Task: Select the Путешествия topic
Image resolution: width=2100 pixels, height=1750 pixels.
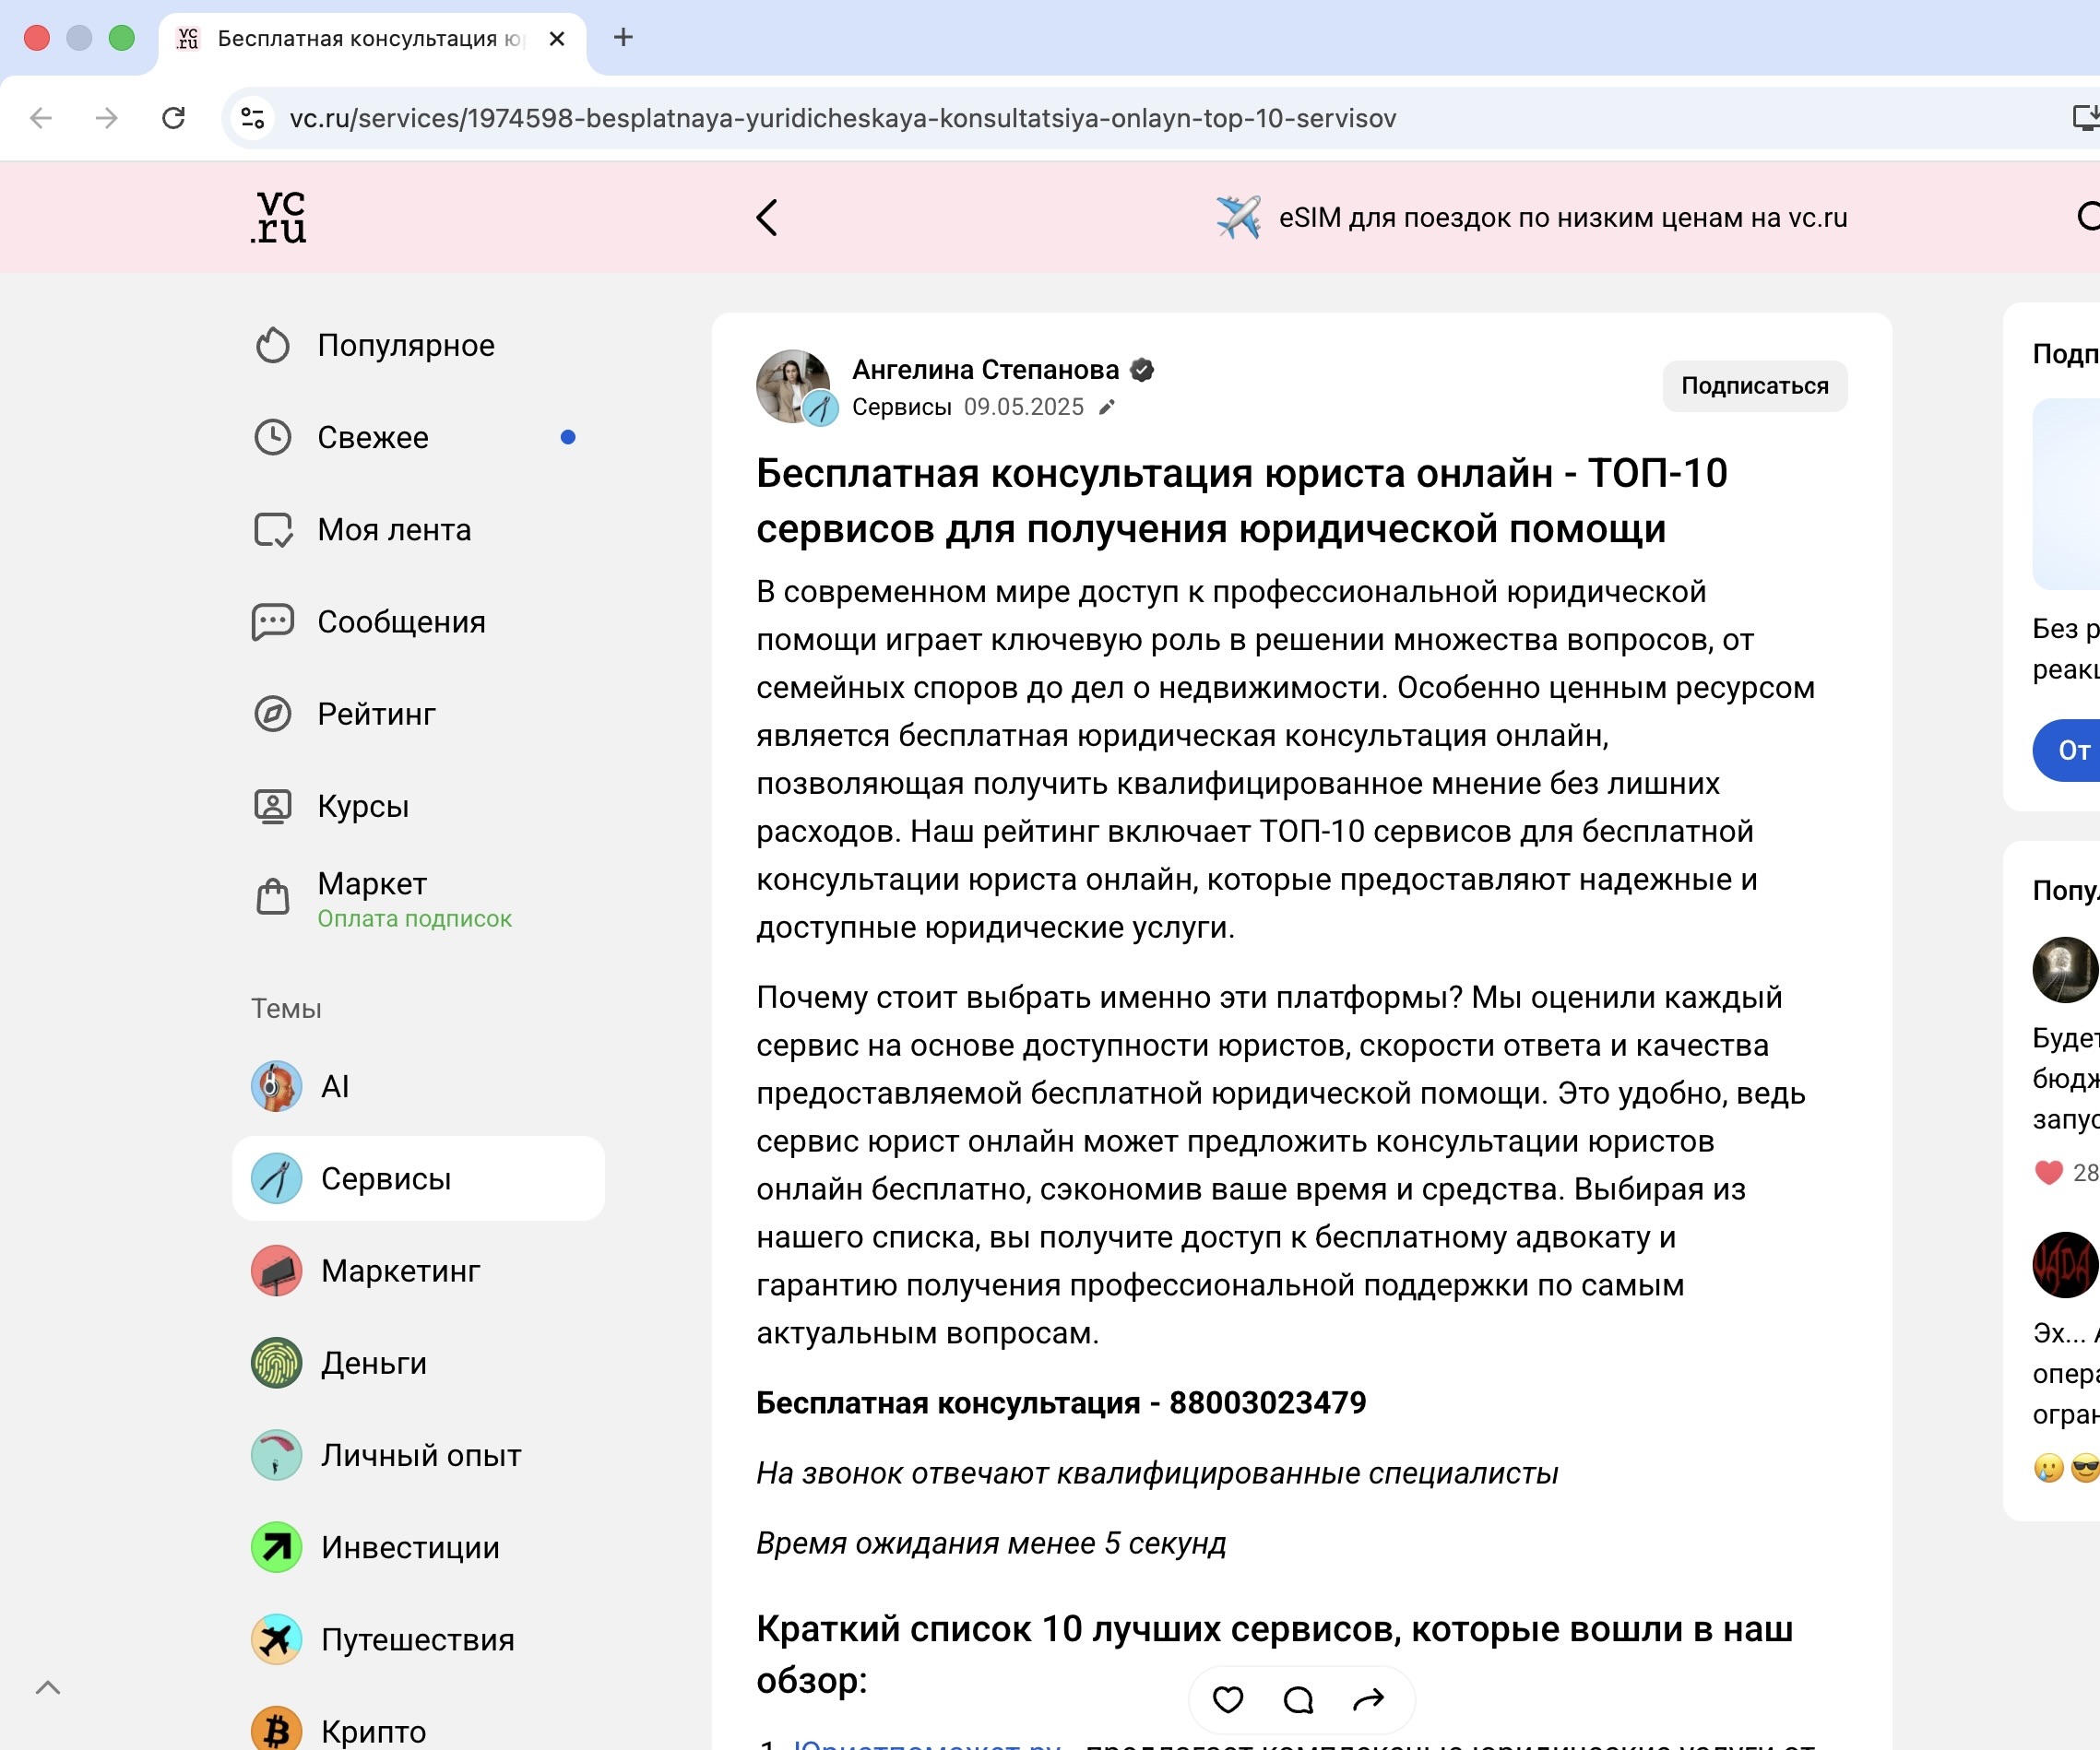Action: pyautogui.click(x=417, y=1638)
